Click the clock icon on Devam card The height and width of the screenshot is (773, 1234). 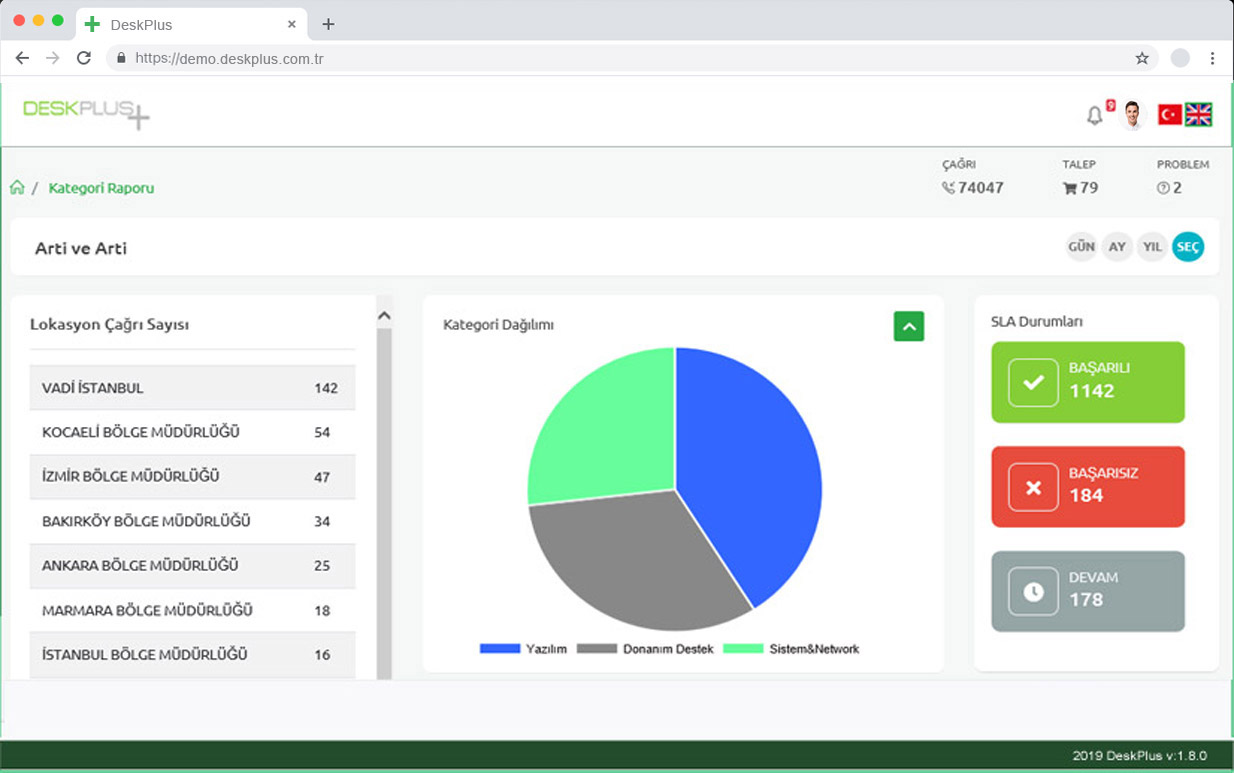pos(1033,592)
